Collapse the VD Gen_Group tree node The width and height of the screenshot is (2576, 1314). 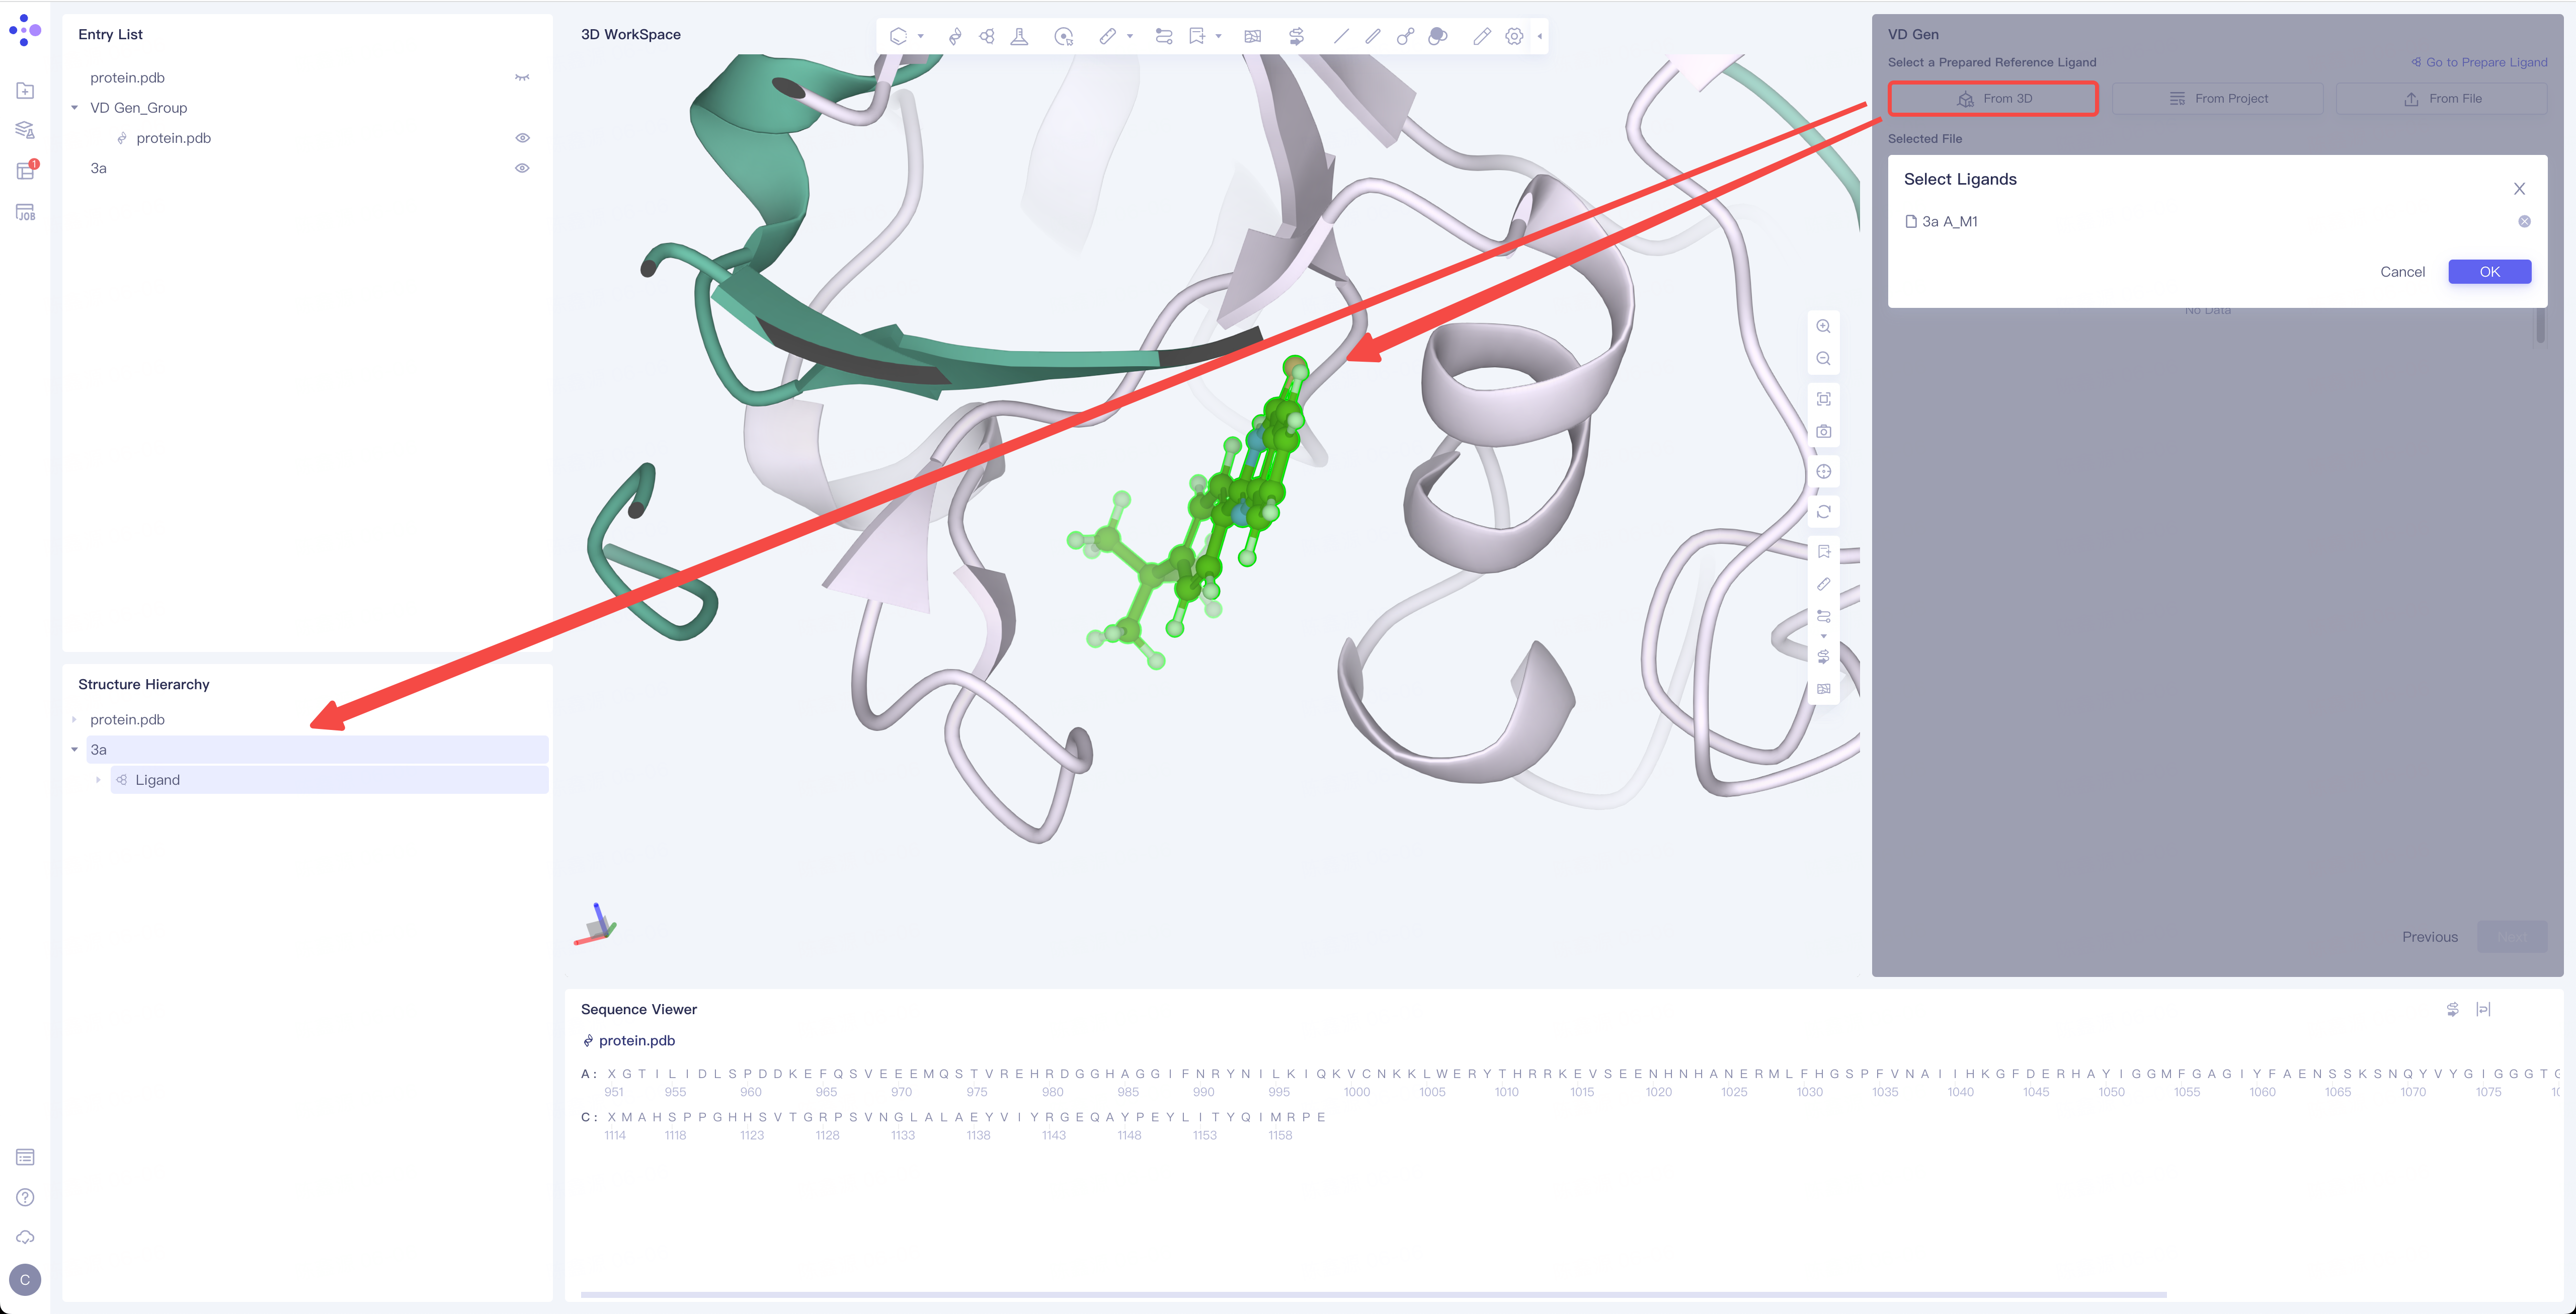click(74, 107)
